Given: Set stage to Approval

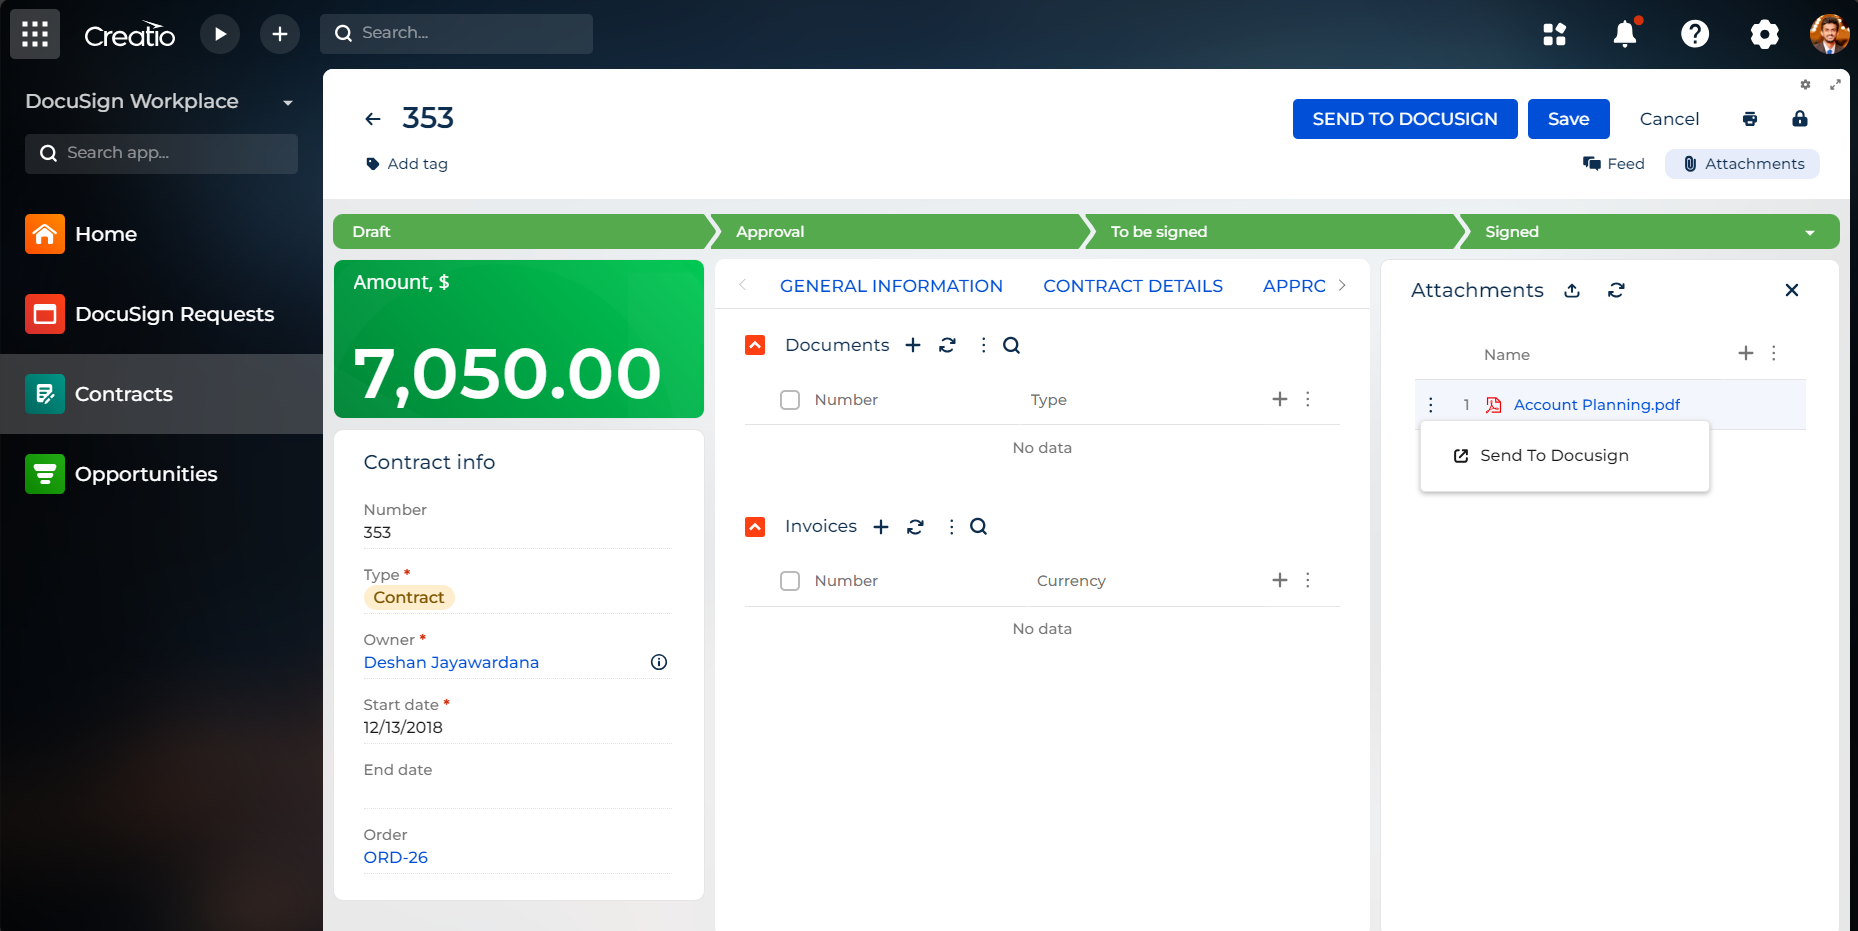Looking at the screenshot, I should click(897, 232).
